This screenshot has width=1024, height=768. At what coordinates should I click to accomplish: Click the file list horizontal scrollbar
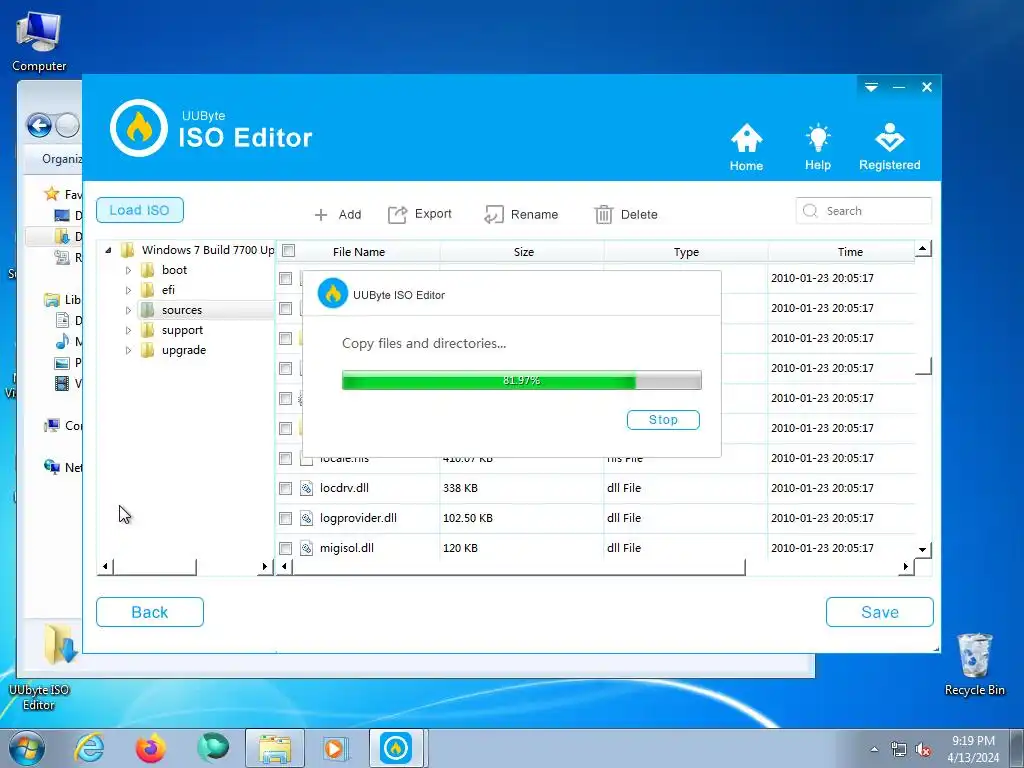click(x=519, y=566)
